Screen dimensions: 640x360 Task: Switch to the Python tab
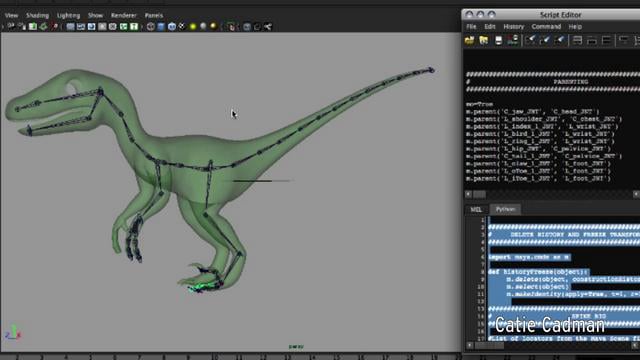[x=505, y=209]
